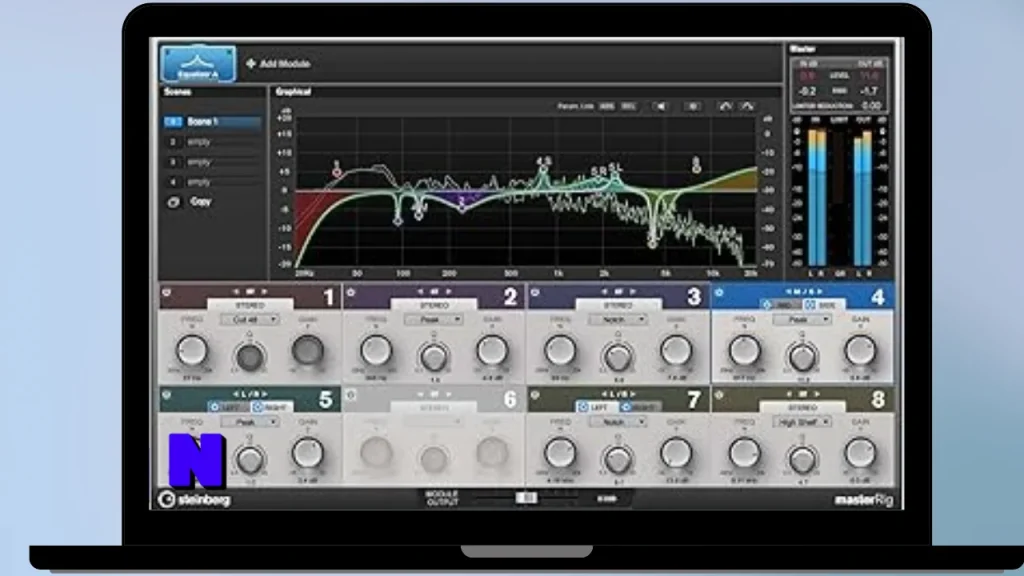Click the Copy scene icon
Image resolution: width=1024 pixels, height=576 pixels.
pyautogui.click(x=173, y=202)
